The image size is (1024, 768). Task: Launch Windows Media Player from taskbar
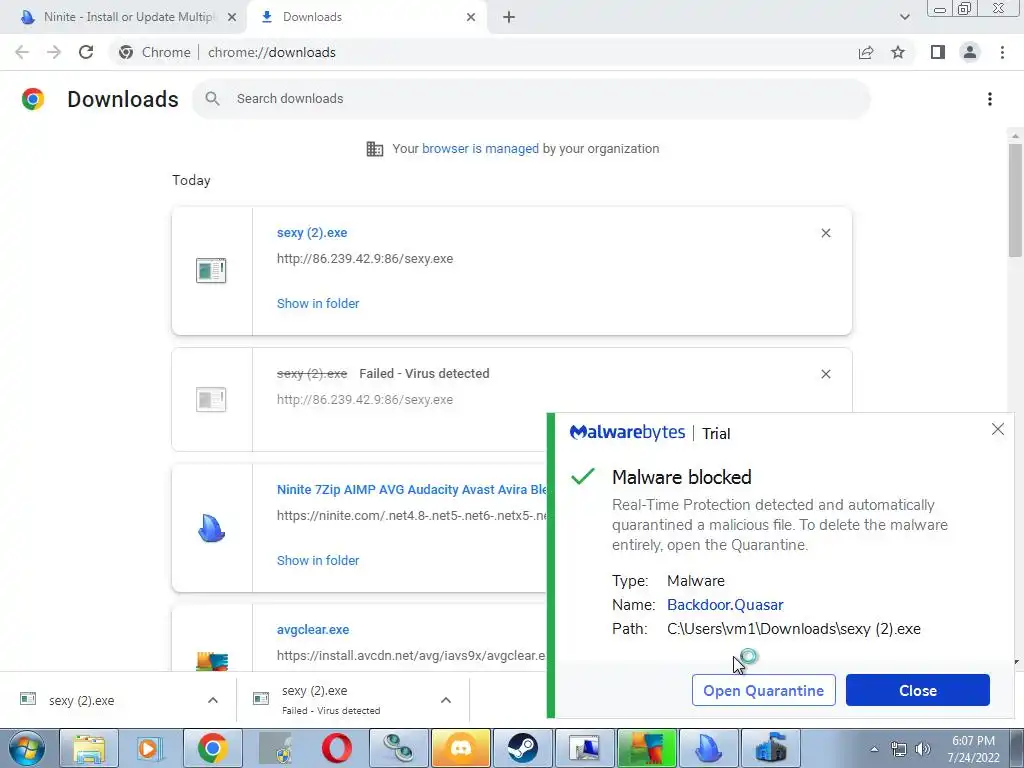pos(150,748)
